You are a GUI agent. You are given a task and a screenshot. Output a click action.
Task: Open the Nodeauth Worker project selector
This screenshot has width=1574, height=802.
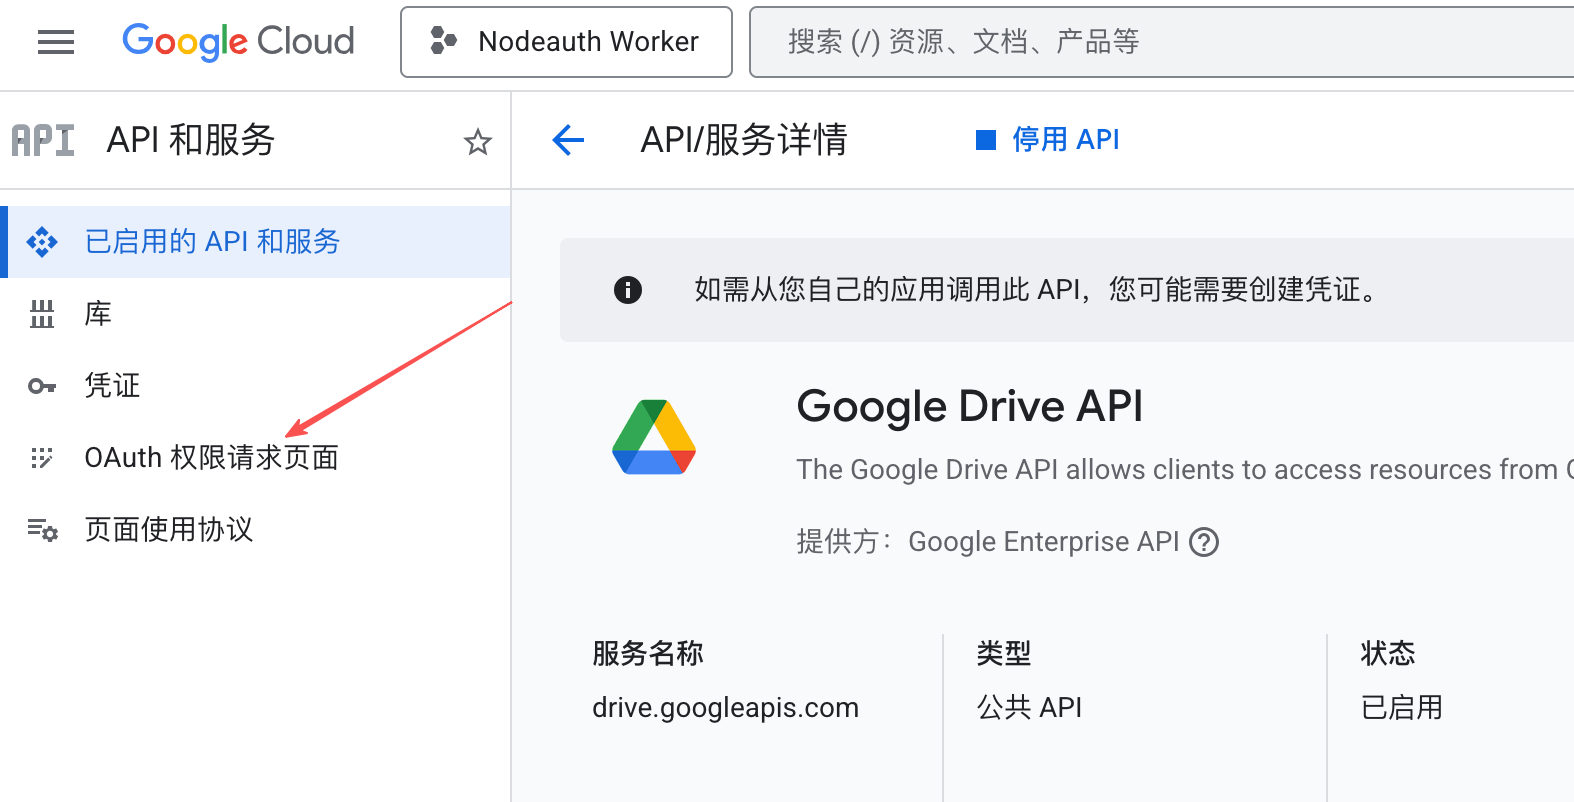[x=566, y=42]
